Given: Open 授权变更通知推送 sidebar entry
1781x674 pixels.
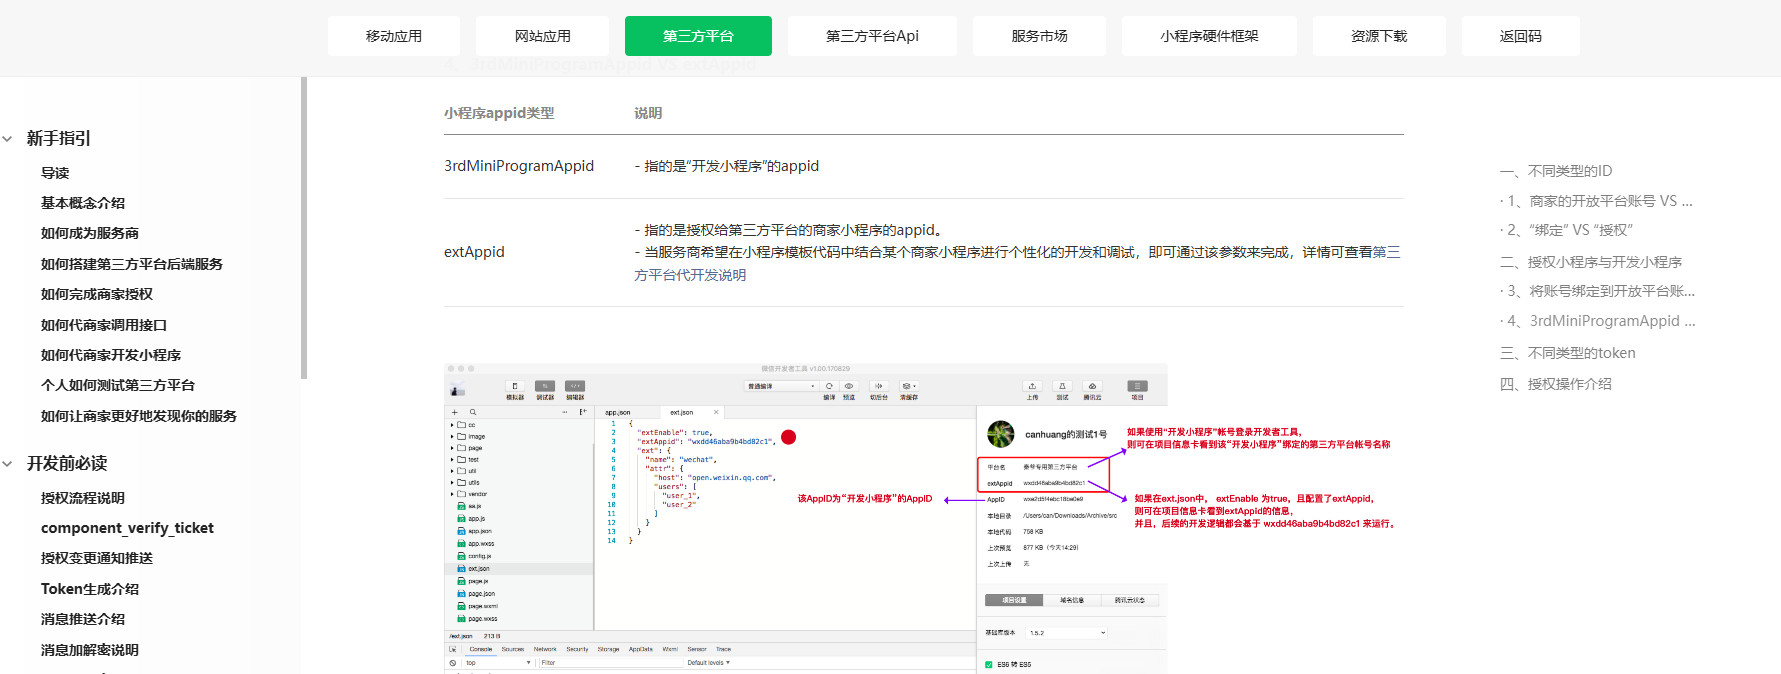Looking at the screenshot, I should [x=97, y=558].
